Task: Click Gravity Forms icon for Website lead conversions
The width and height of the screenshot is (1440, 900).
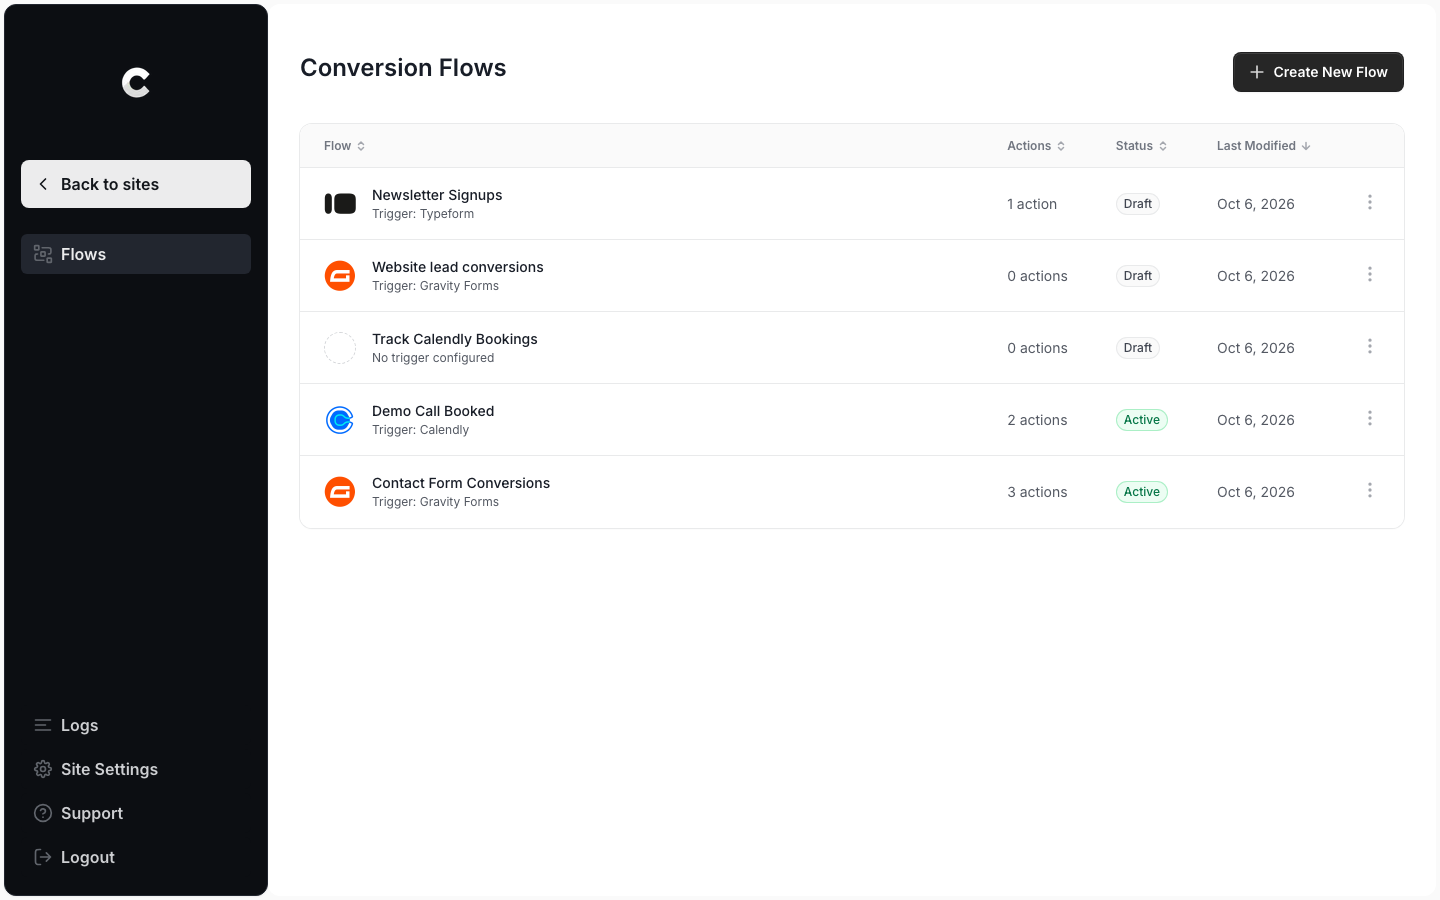Action: pyautogui.click(x=340, y=276)
